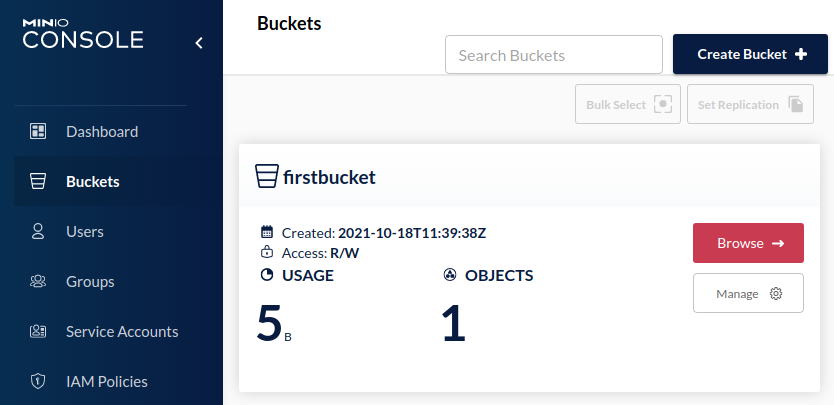Screen dimensions: 834x405
Task: Click the plus icon on Create Bucket
Action: pyautogui.click(x=800, y=54)
